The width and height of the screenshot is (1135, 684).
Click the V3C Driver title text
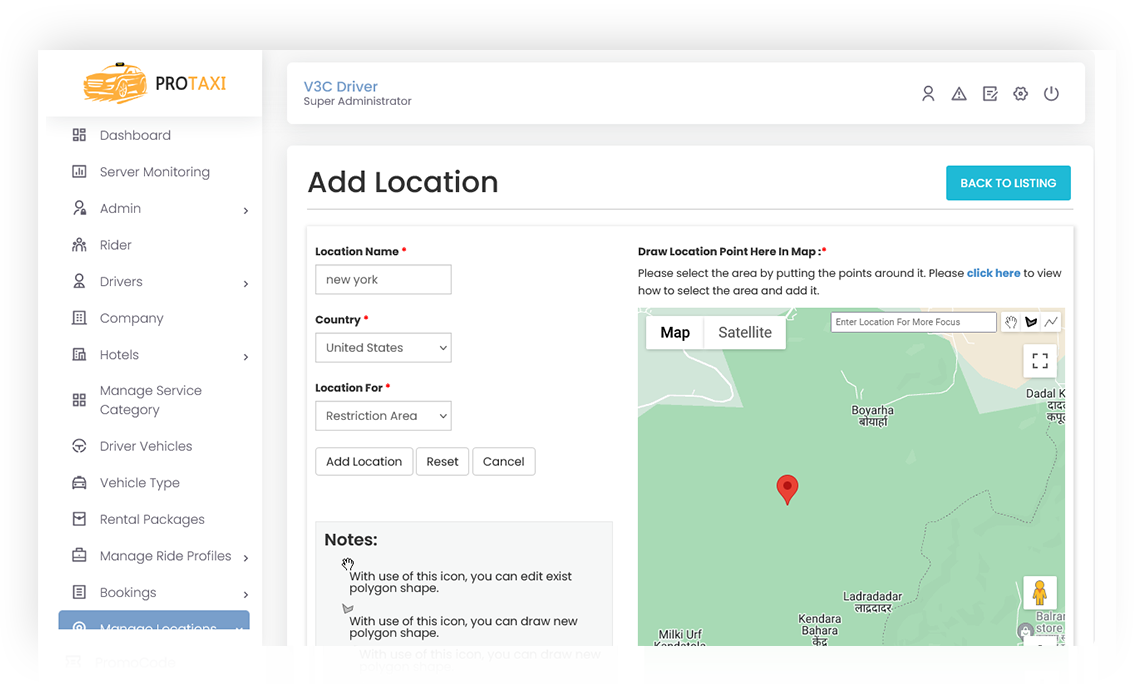point(340,86)
